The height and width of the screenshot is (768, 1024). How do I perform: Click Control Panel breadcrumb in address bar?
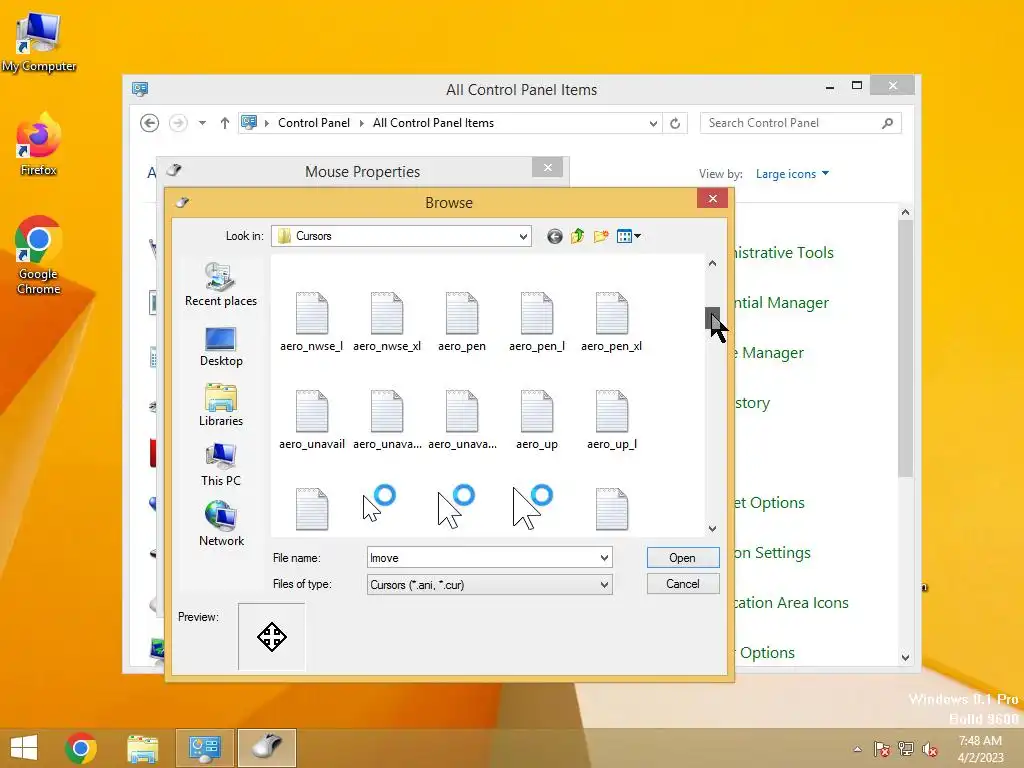tap(313, 123)
